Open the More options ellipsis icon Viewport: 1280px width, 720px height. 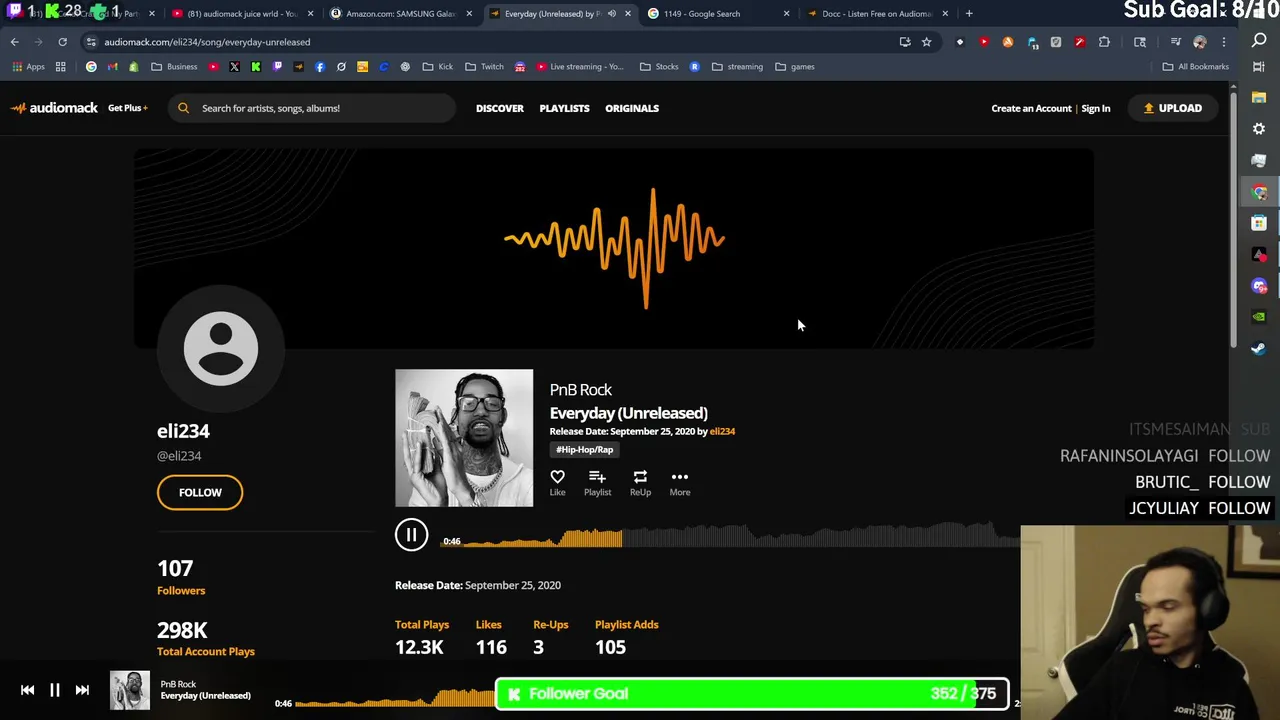pyautogui.click(x=680, y=477)
